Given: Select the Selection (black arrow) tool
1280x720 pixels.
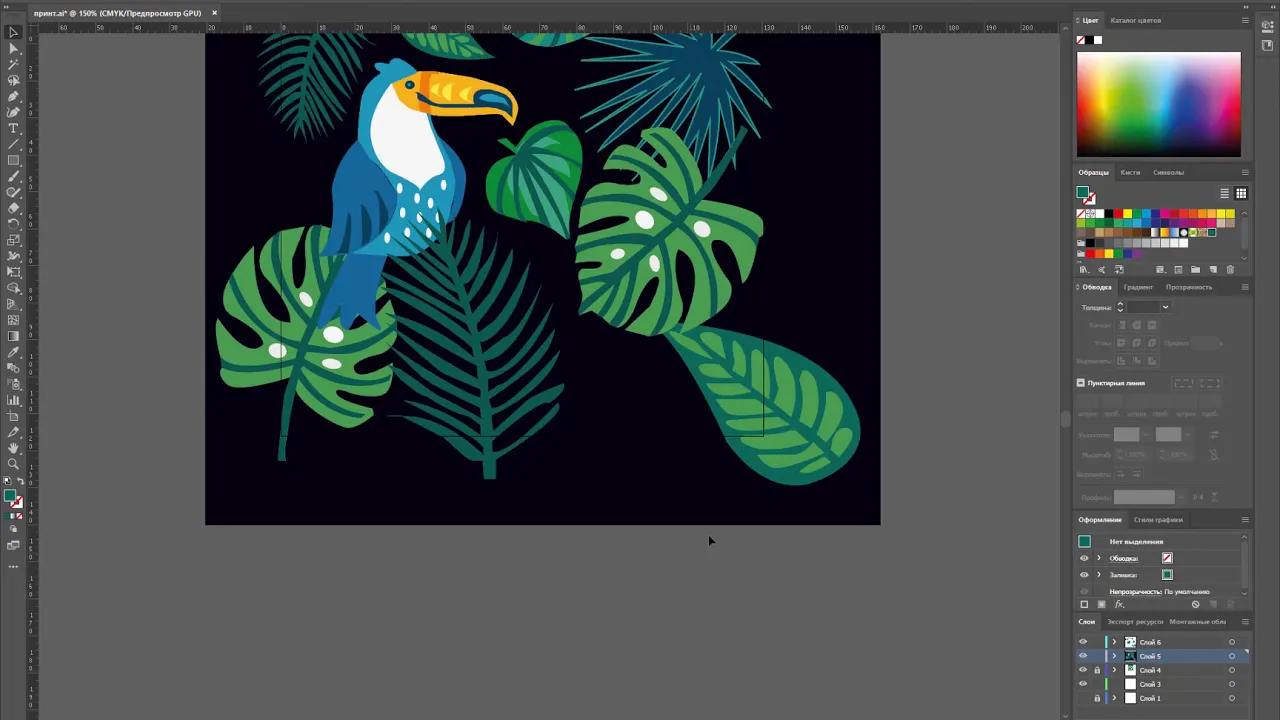Looking at the screenshot, I should tap(13, 32).
